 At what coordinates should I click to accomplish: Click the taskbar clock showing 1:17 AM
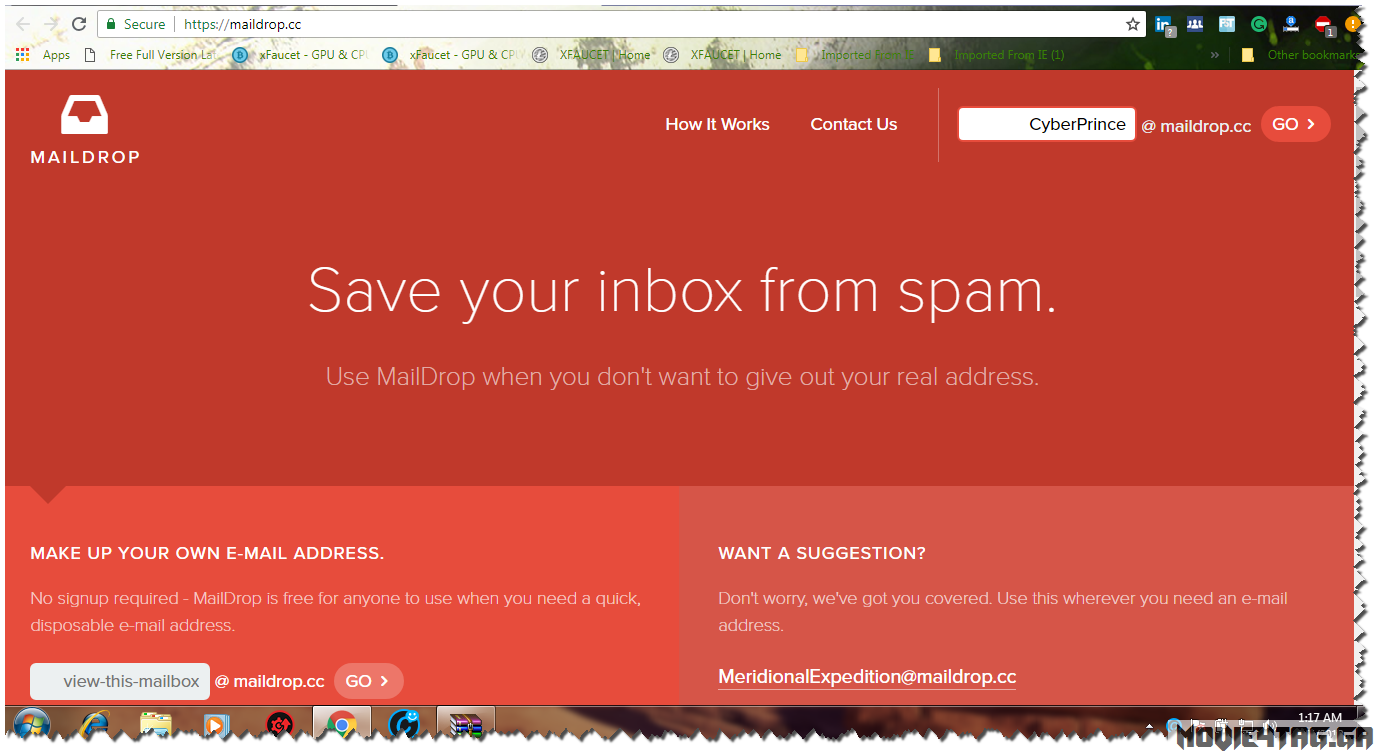tap(1320, 718)
